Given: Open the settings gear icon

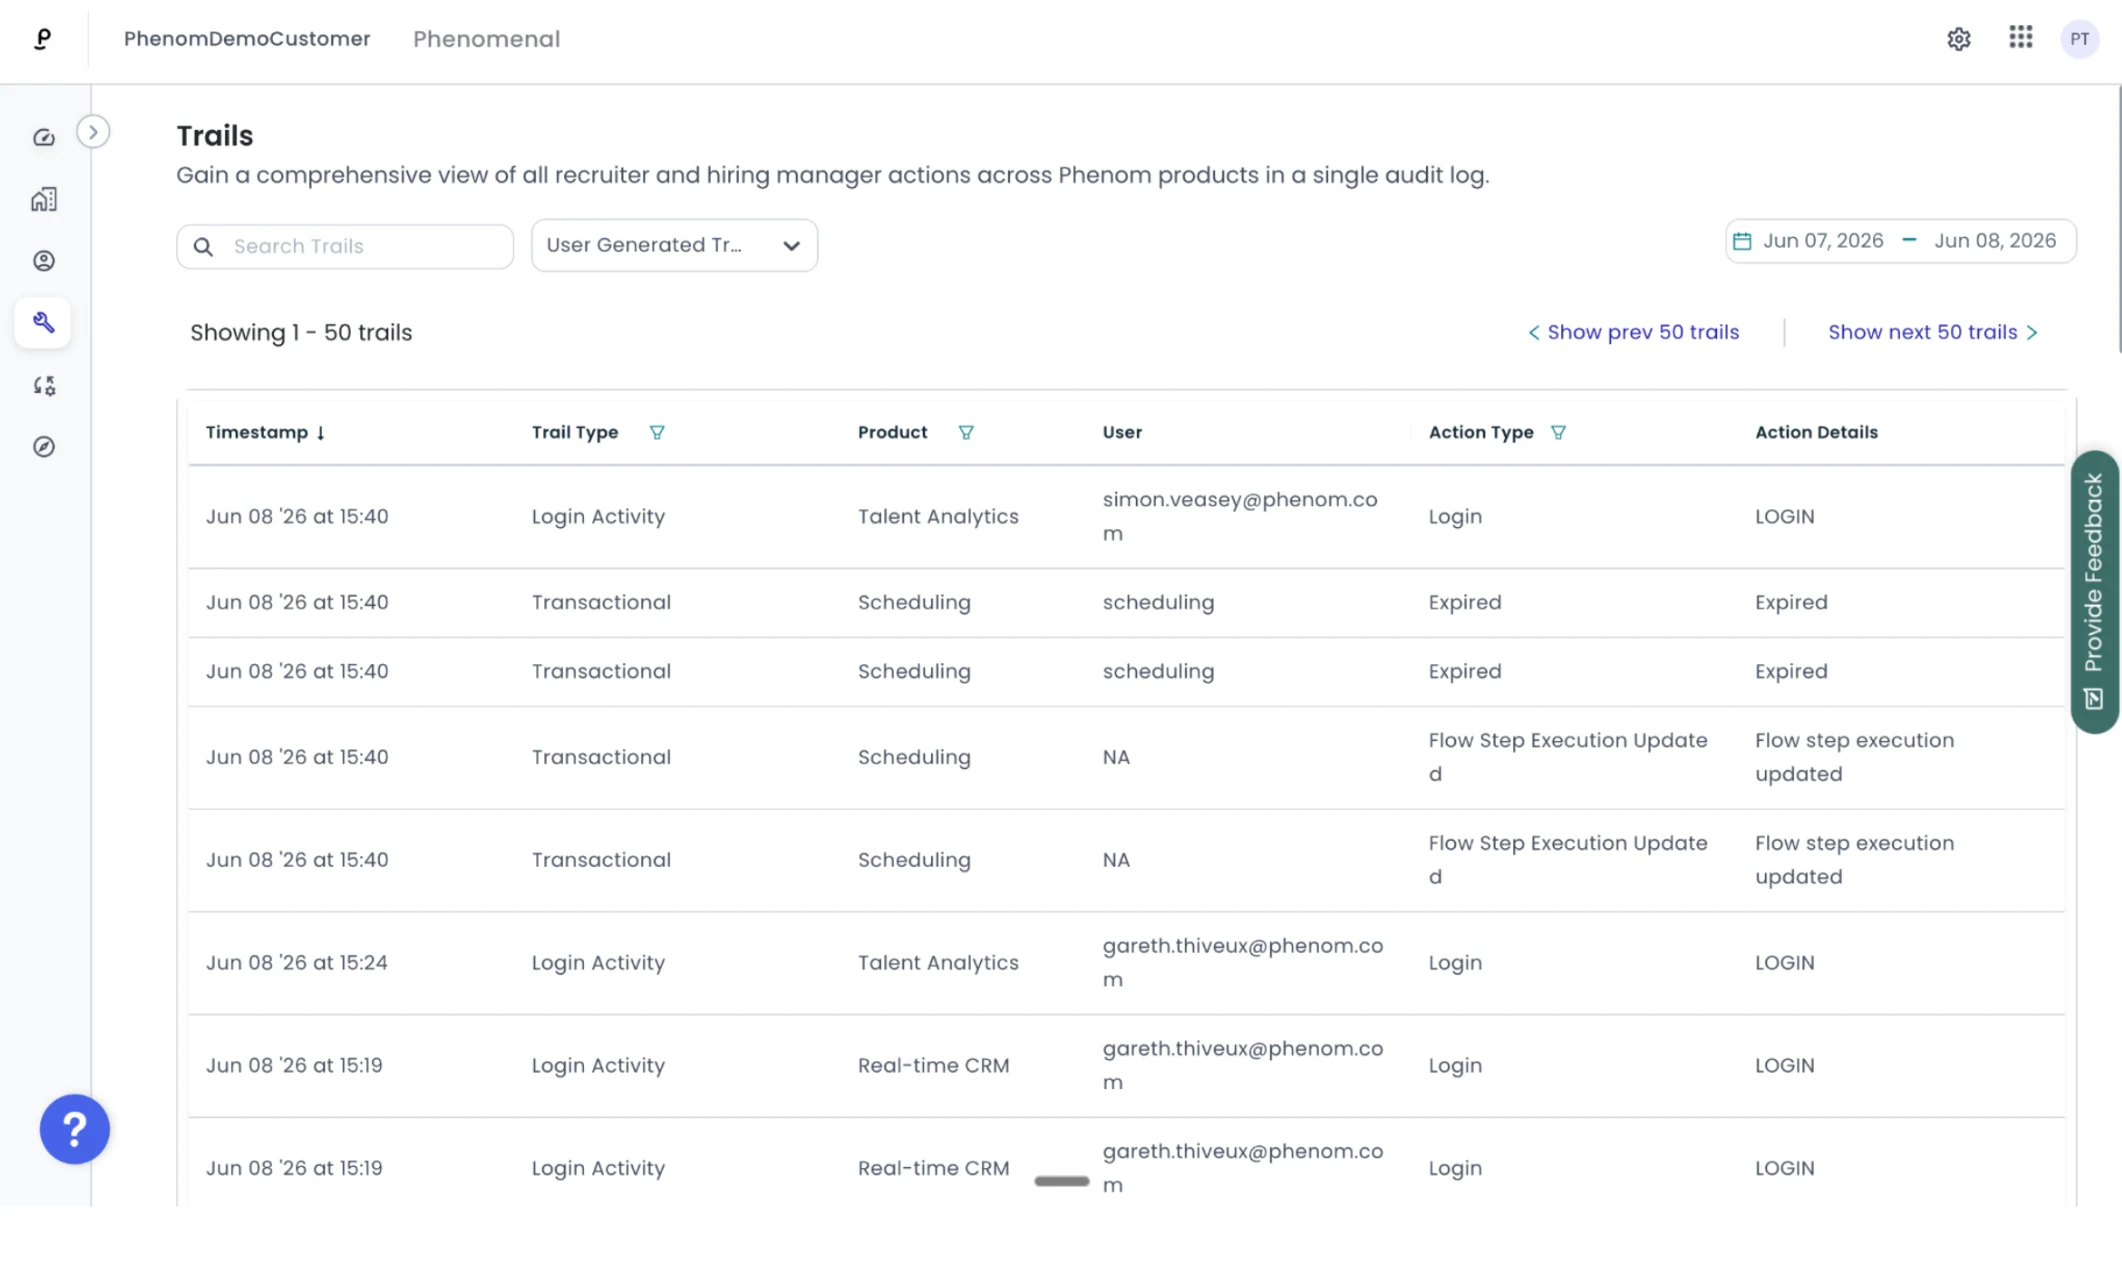Looking at the screenshot, I should click(x=1958, y=39).
